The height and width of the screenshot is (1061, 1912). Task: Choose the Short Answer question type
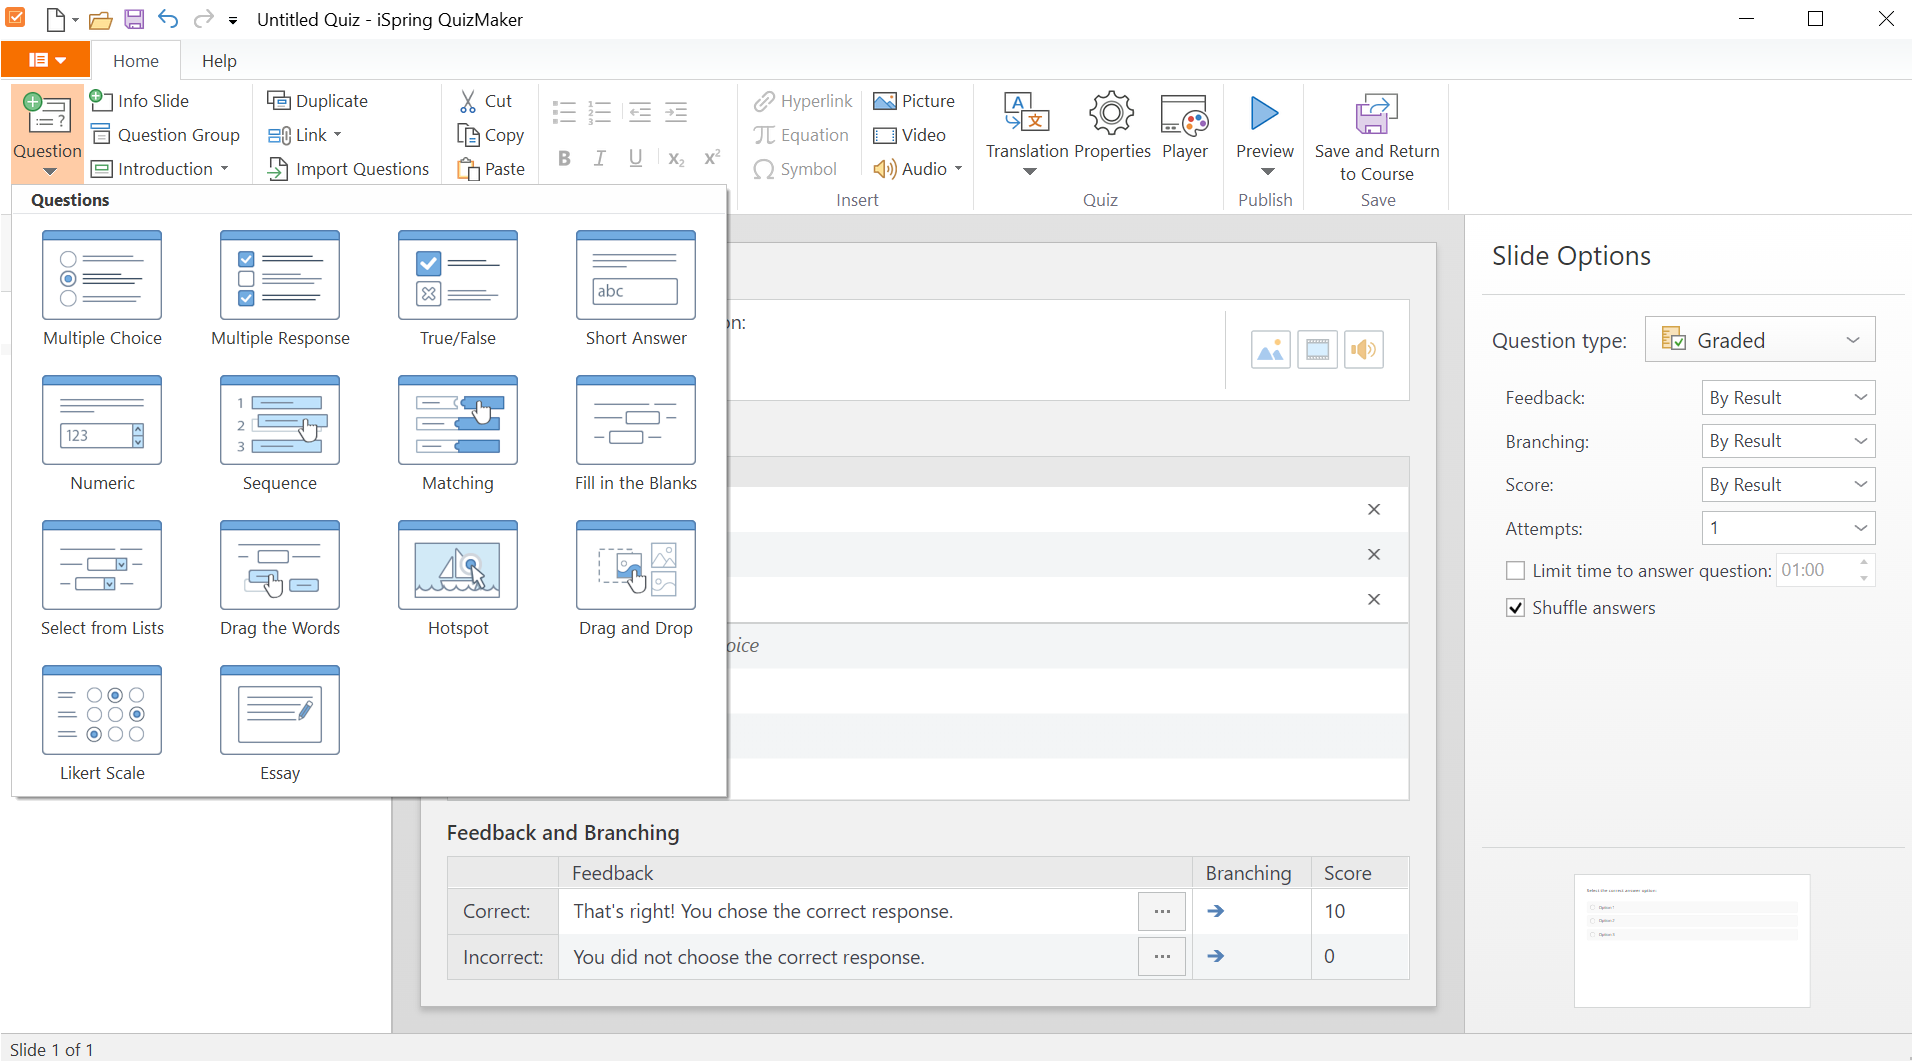[x=636, y=289]
